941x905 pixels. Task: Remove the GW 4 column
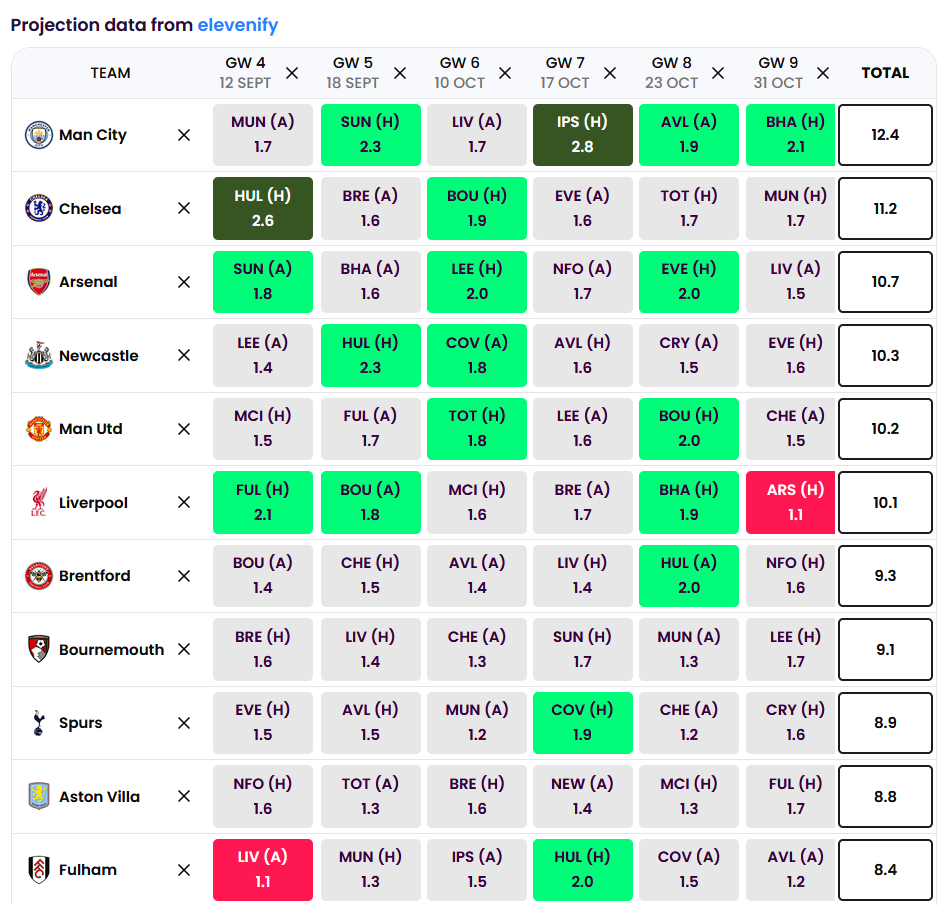[292, 73]
